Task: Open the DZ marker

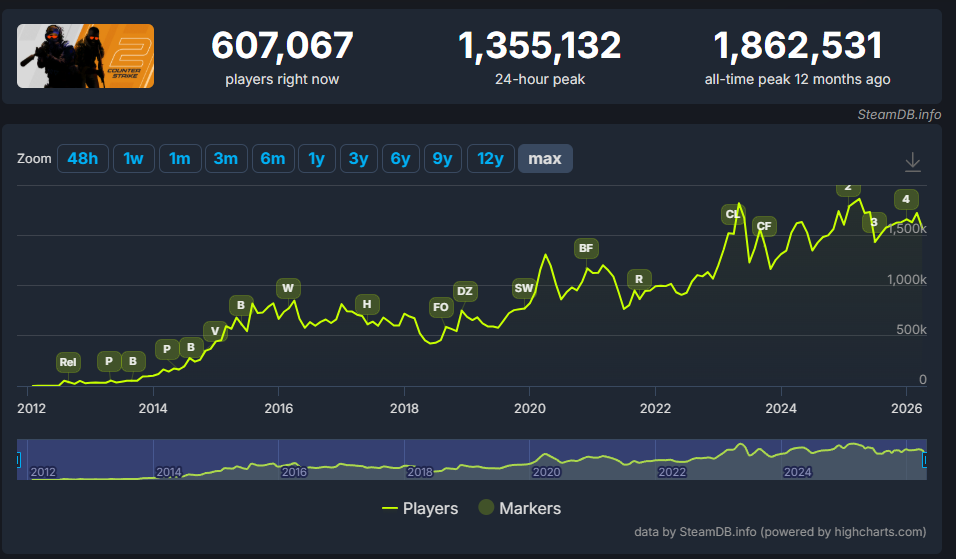Action: (465, 291)
